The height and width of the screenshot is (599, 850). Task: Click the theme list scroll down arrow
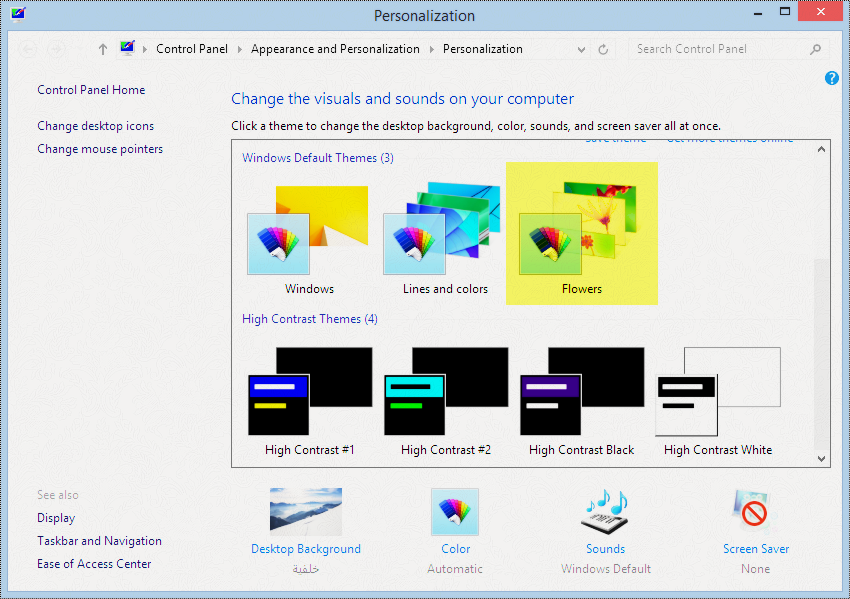pyautogui.click(x=821, y=459)
